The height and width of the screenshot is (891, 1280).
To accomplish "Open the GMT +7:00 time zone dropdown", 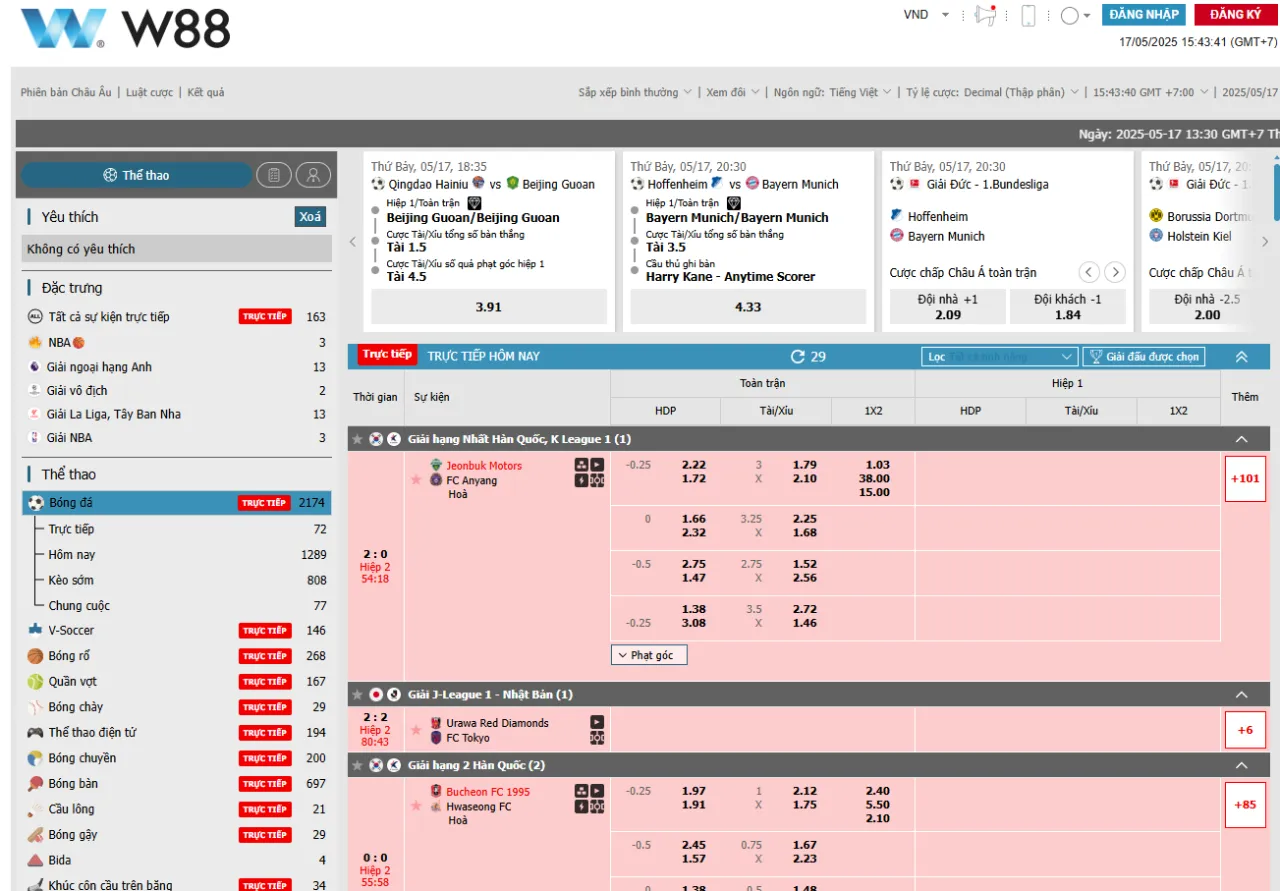I will [x=1151, y=92].
